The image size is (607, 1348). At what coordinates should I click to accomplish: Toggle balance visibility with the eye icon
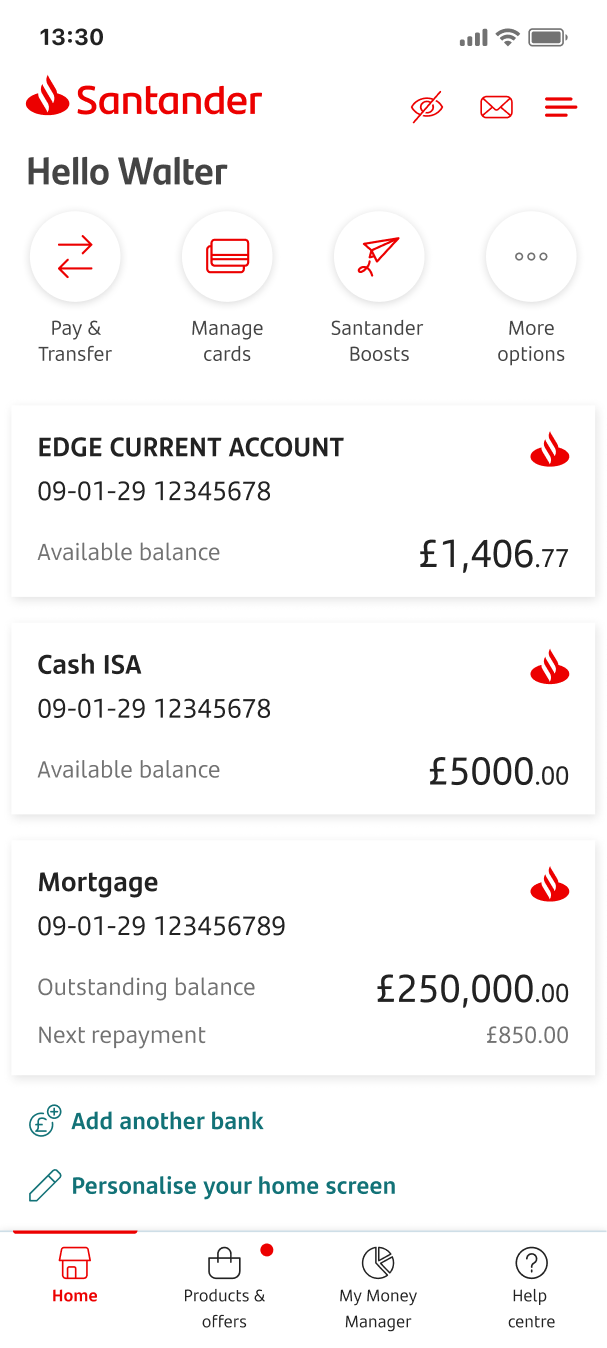pos(427,105)
